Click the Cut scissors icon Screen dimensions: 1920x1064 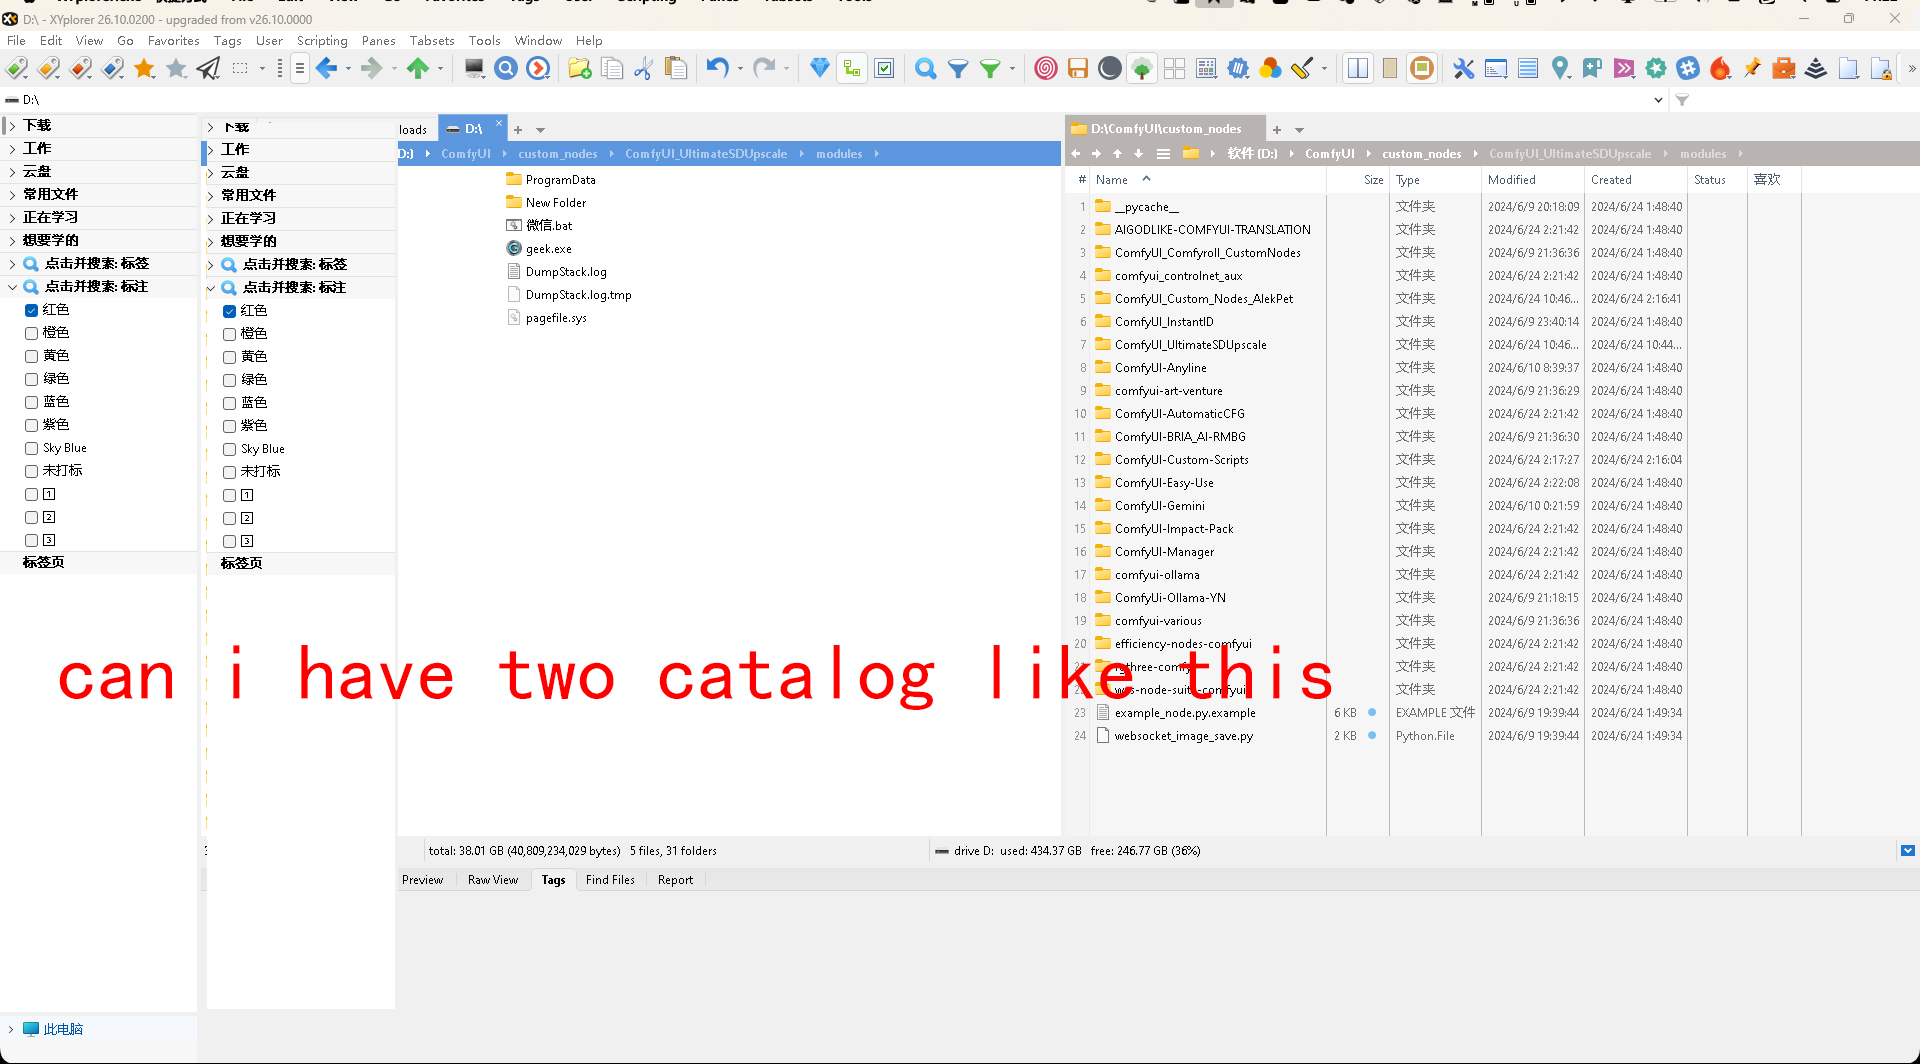click(643, 68)
